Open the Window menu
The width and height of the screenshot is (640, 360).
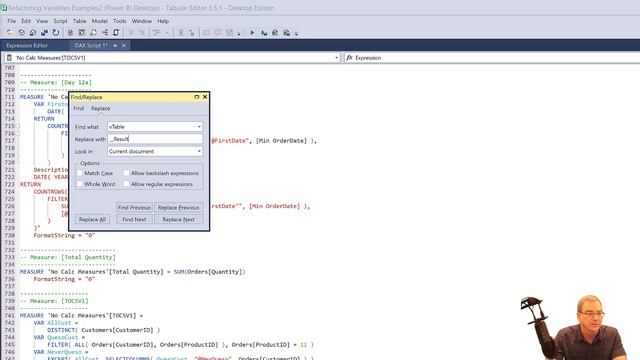tap(141, 21)
